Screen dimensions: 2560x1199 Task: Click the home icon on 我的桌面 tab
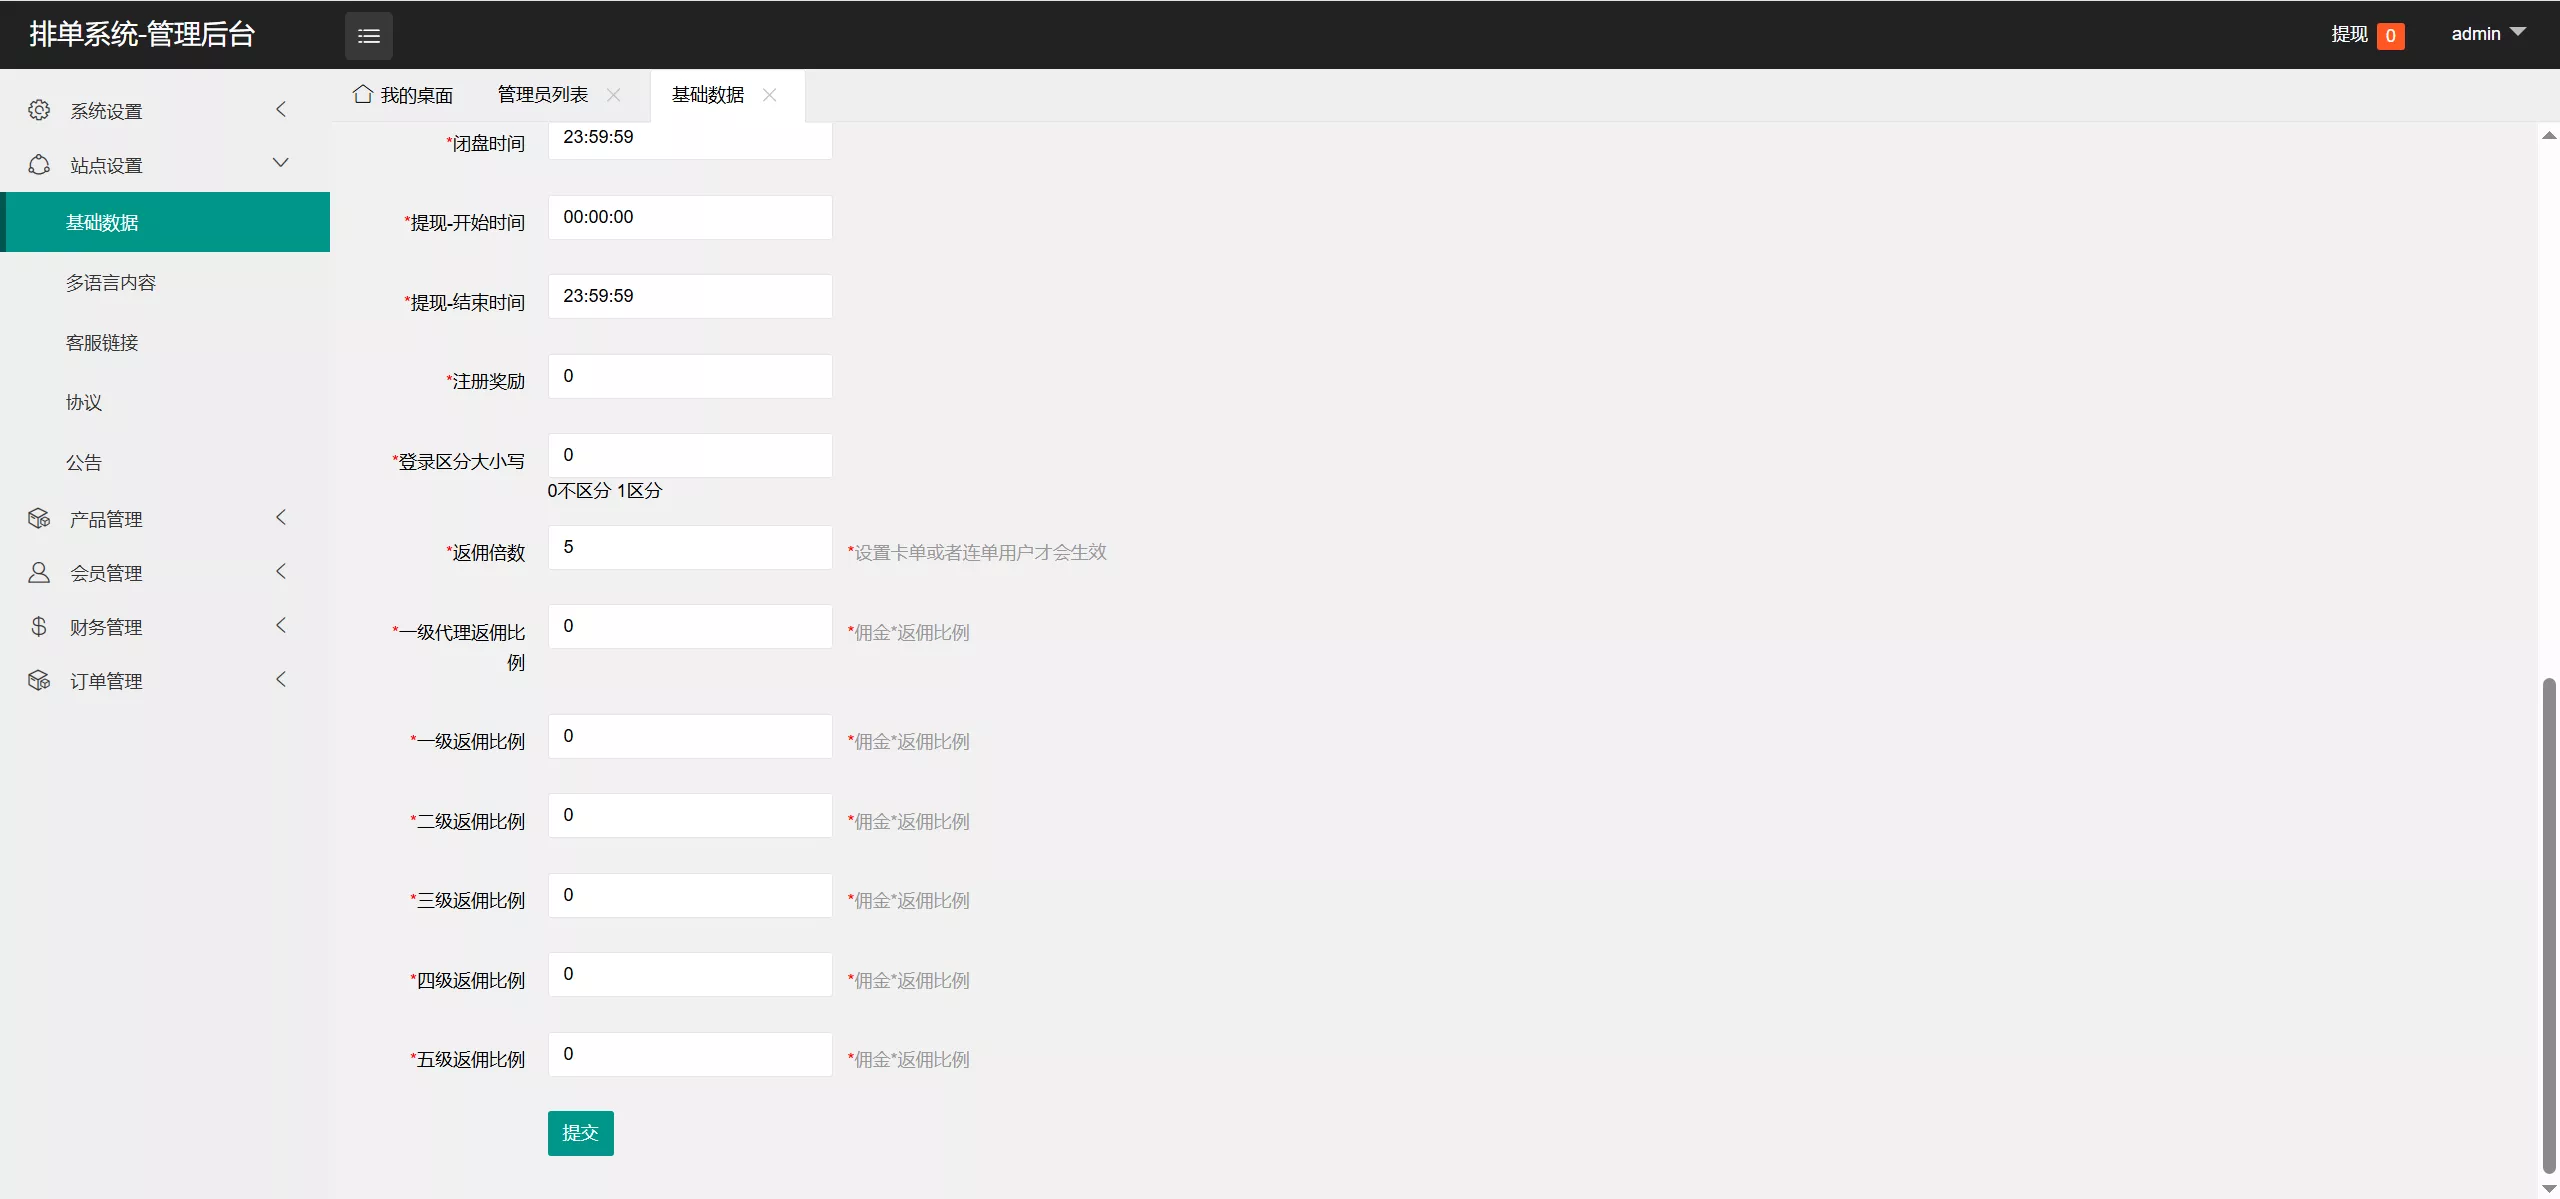click(363, 94)
